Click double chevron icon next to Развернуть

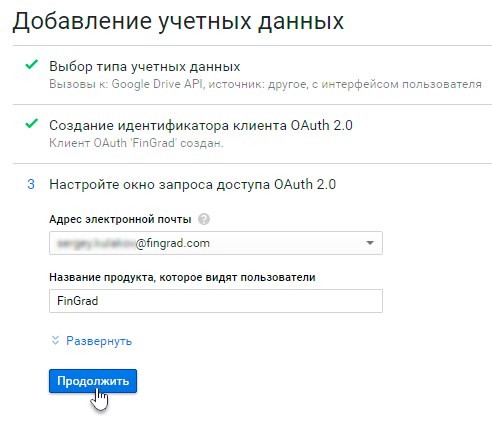[x=55, y=340]
